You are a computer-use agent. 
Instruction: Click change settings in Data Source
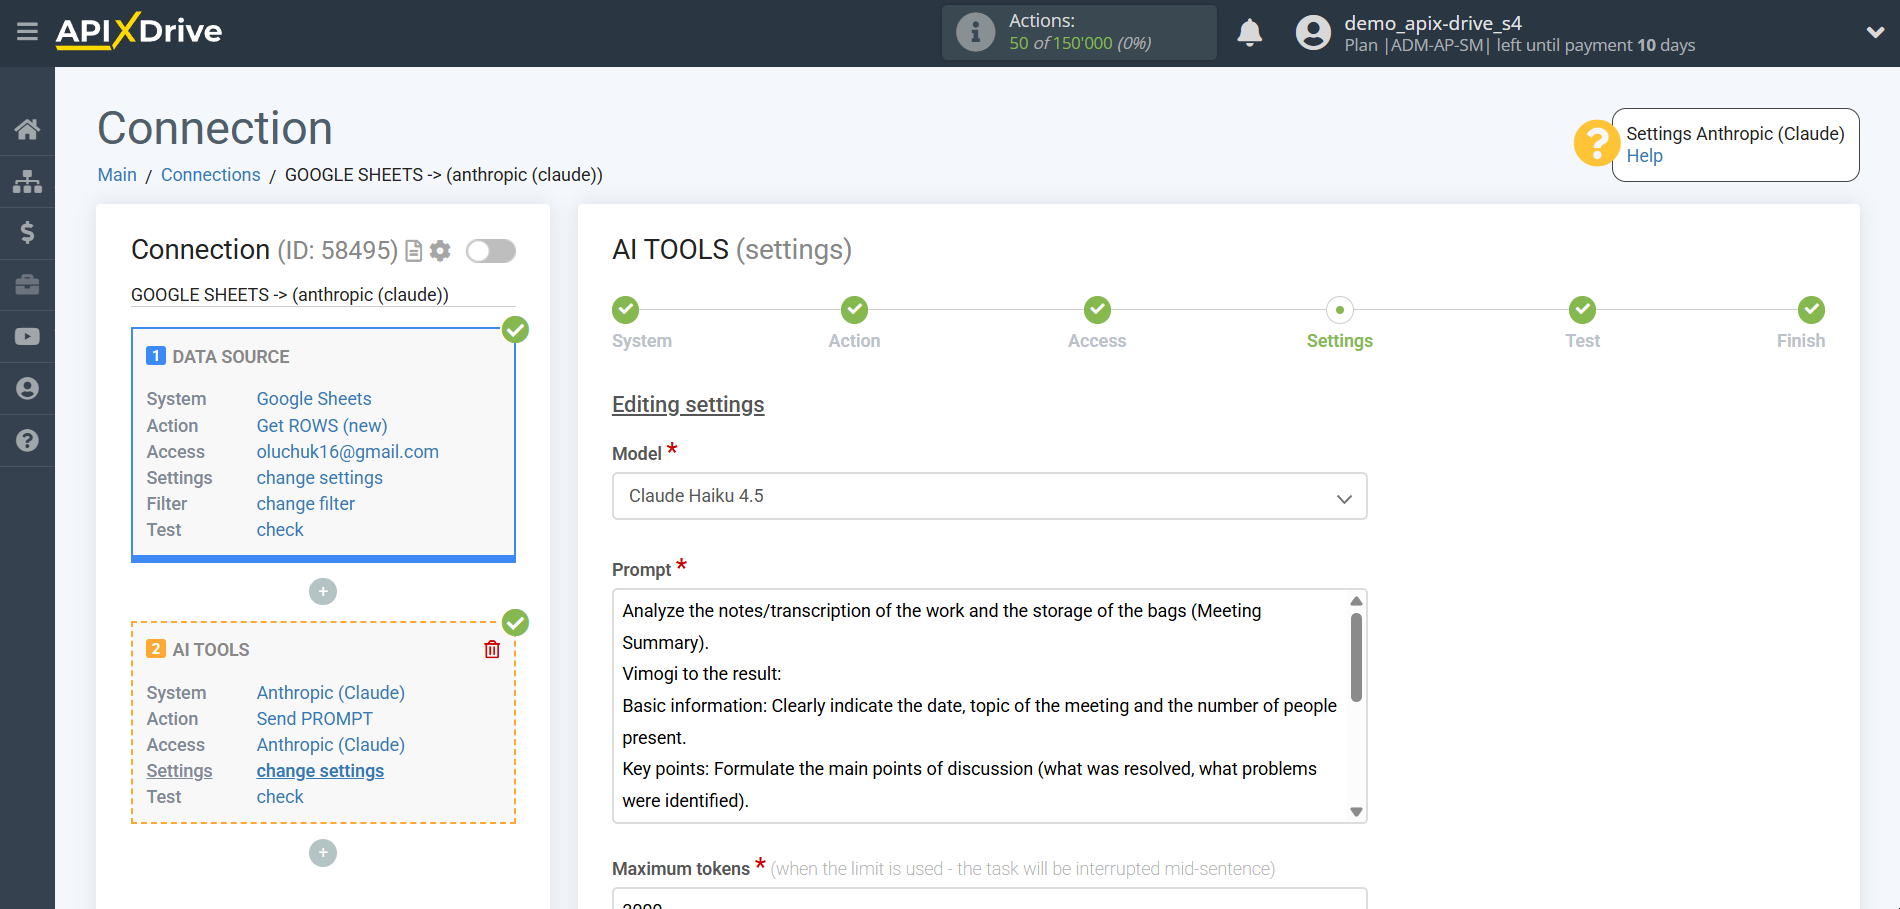click(x=320, y=478)
